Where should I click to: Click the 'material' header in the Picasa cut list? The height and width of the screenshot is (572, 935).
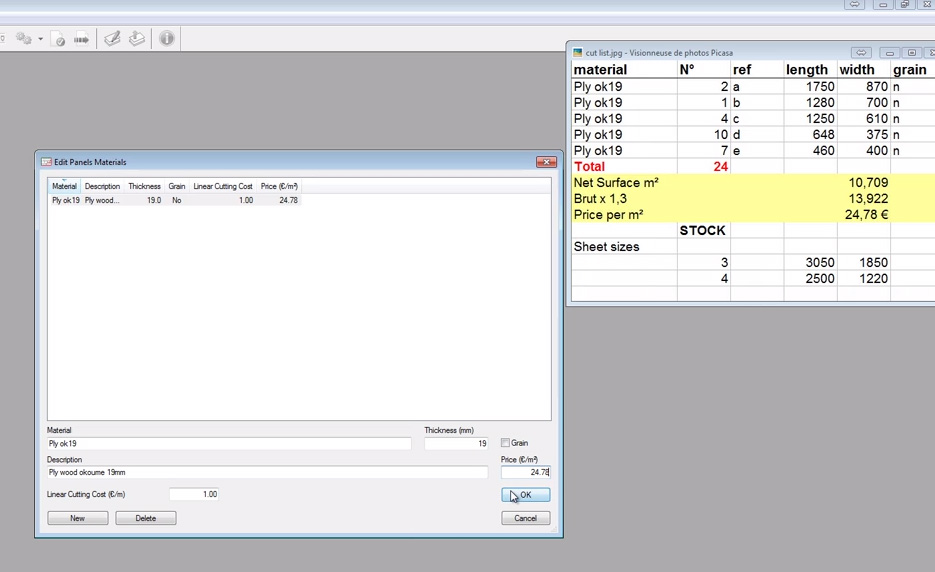click(600, 70)
